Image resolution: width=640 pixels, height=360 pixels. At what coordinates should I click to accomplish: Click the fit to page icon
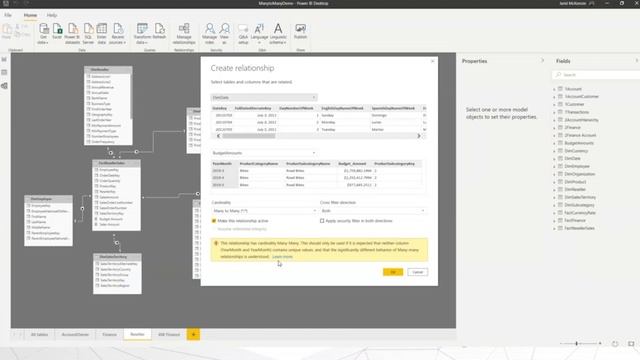coord(631,344)
